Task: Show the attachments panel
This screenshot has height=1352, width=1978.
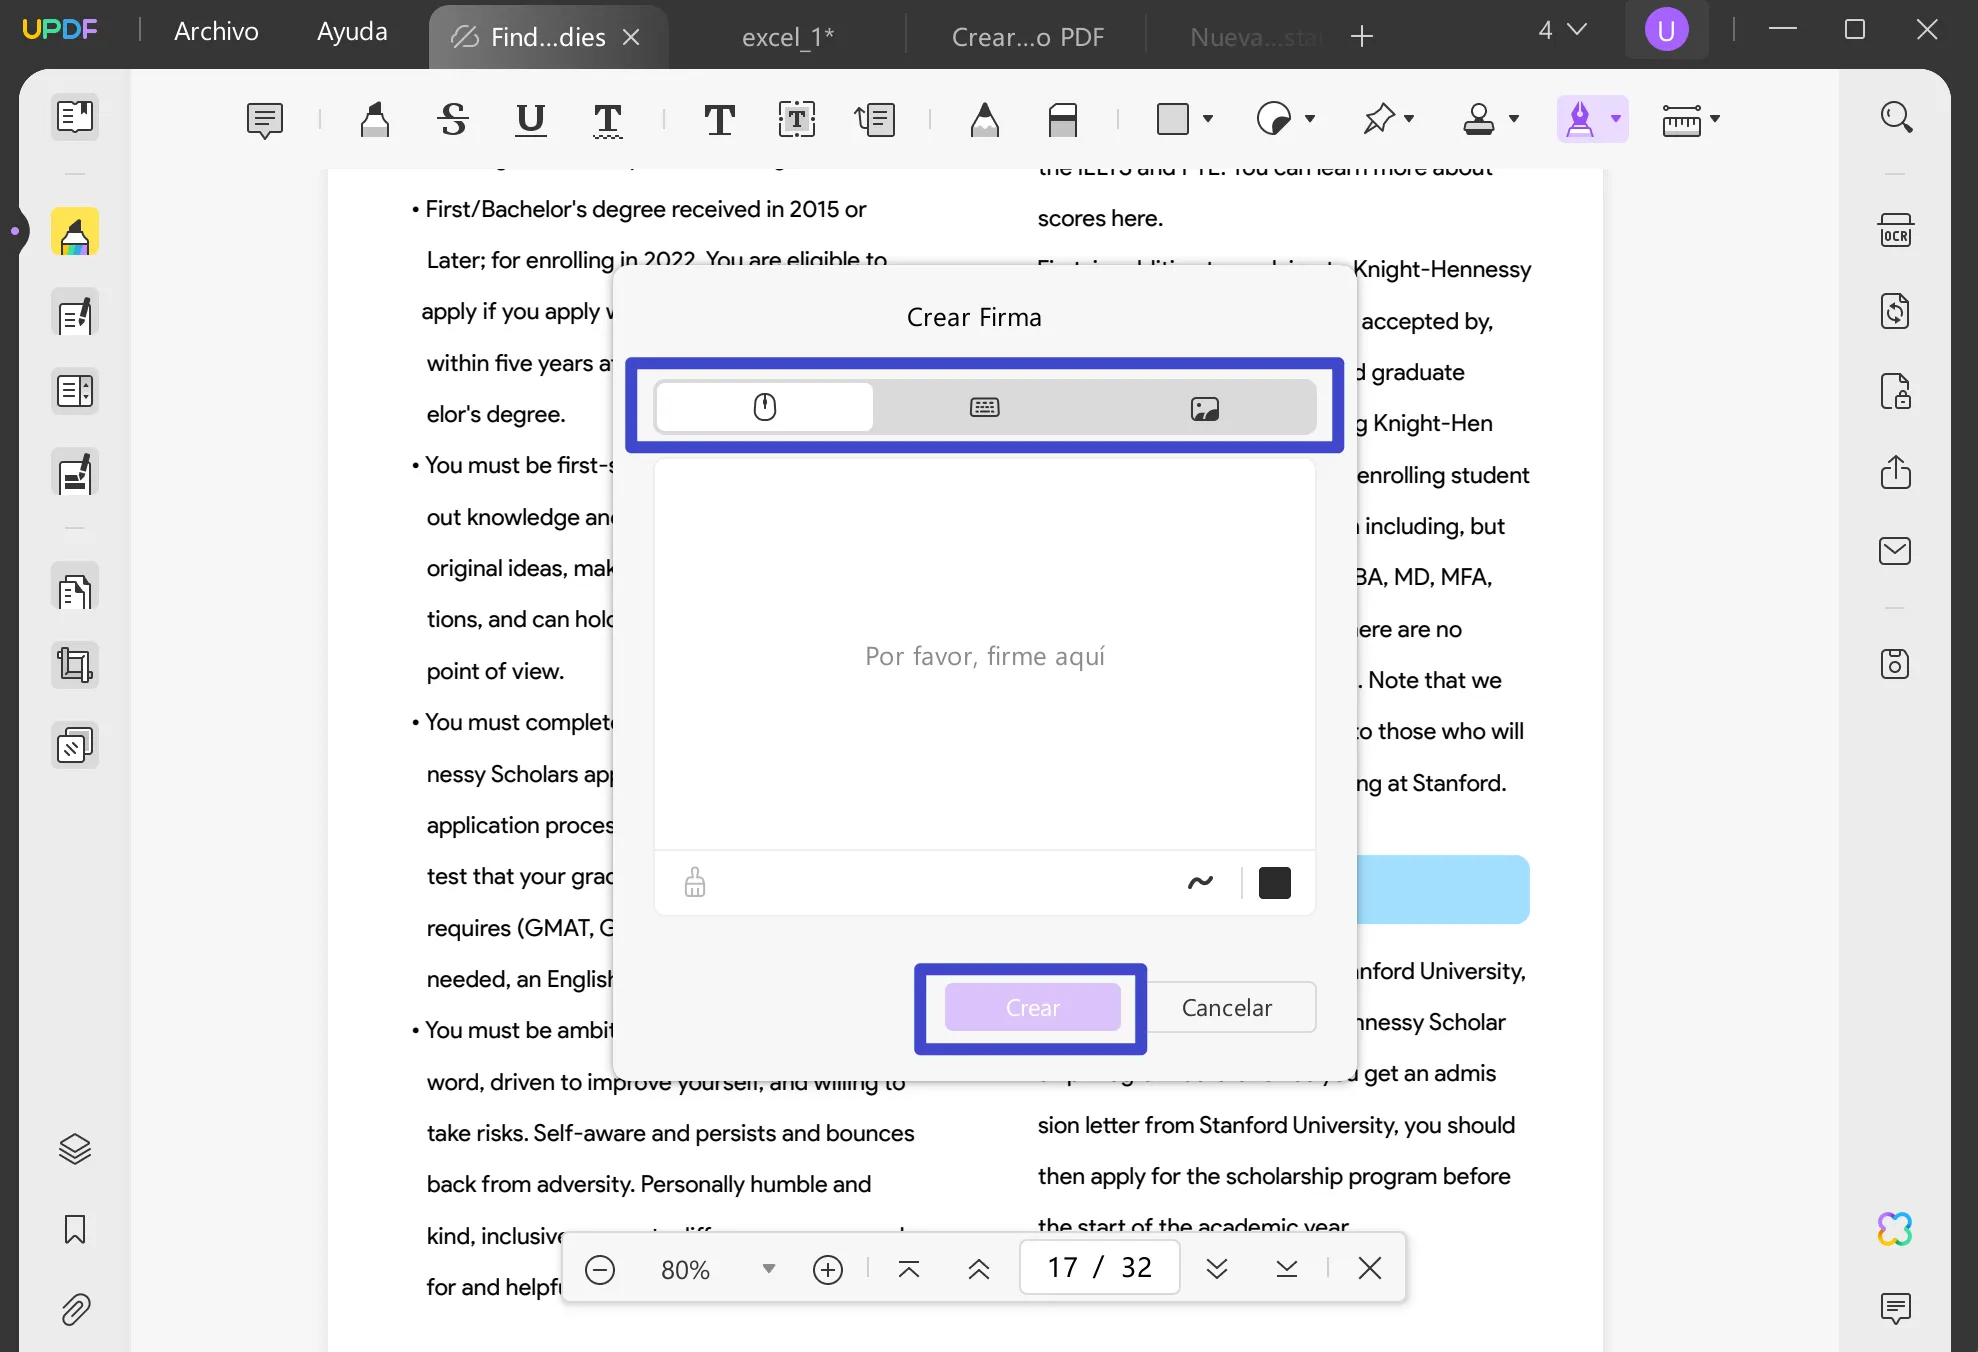Action: (x=75, y=1309)
